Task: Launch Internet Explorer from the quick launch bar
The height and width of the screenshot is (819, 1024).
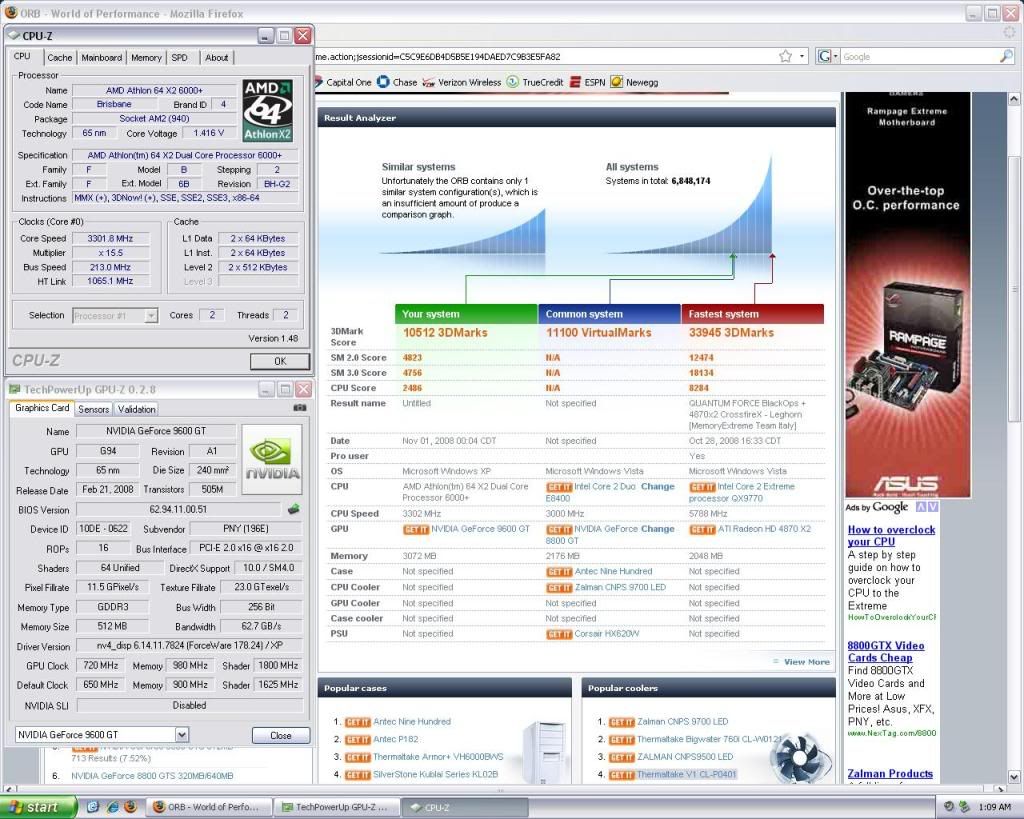Action: coord(112,807)
